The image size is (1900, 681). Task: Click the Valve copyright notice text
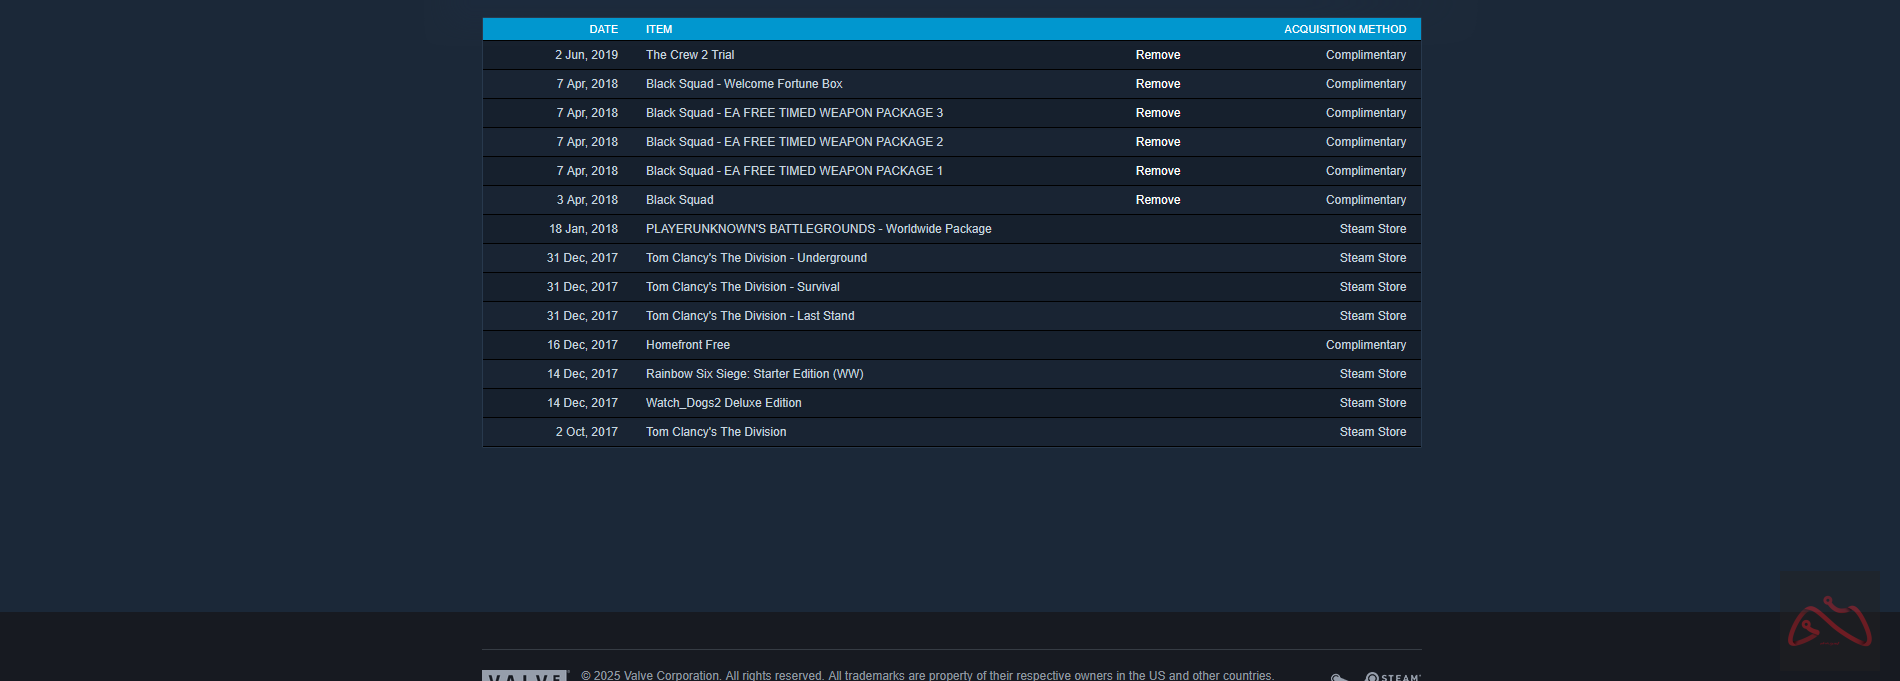point(927,675)
